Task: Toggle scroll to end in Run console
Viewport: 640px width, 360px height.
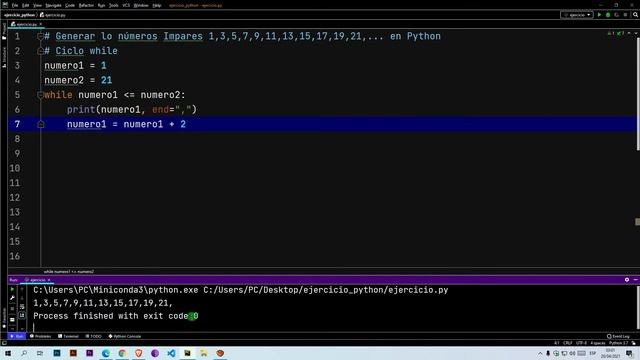Action: point(22,316)
